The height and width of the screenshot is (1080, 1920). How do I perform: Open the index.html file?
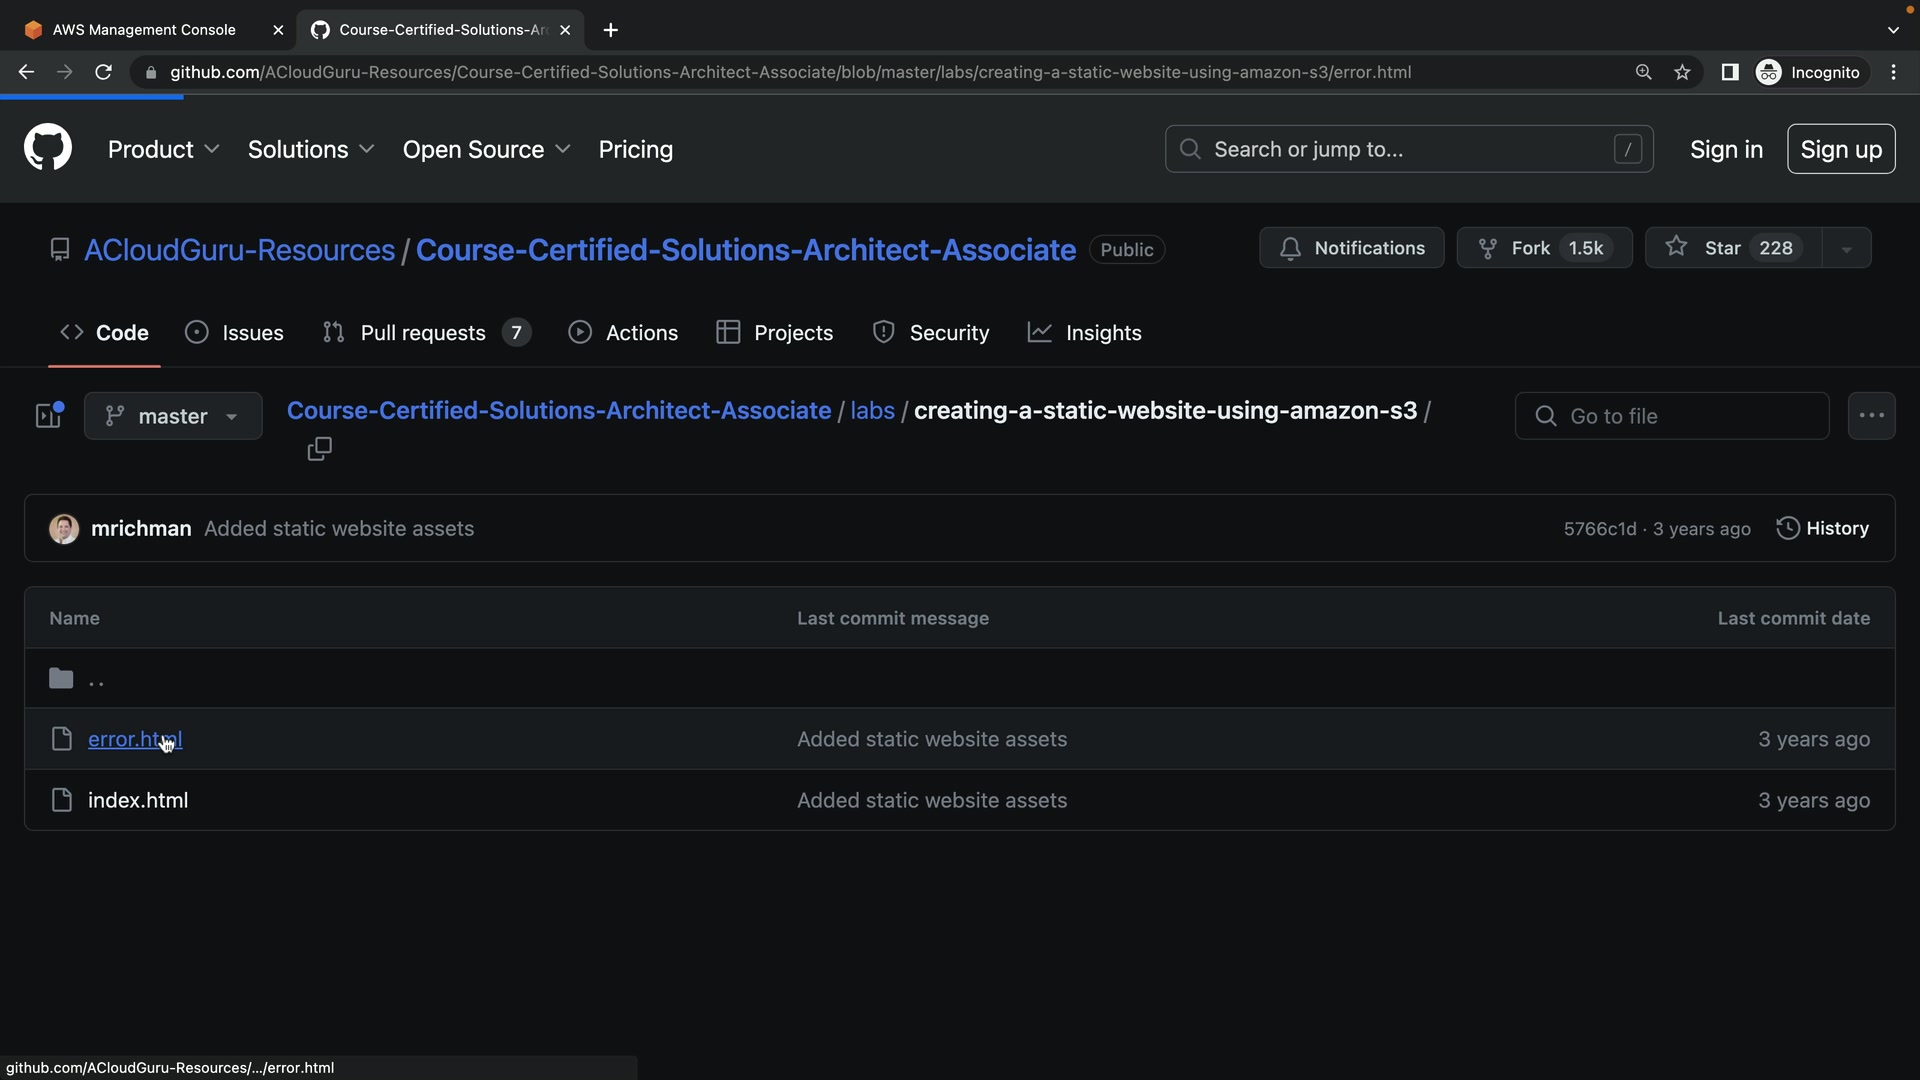138,800
